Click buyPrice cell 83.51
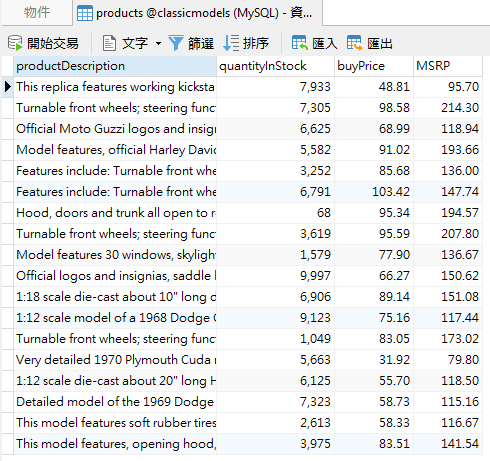 coord(374,444)
